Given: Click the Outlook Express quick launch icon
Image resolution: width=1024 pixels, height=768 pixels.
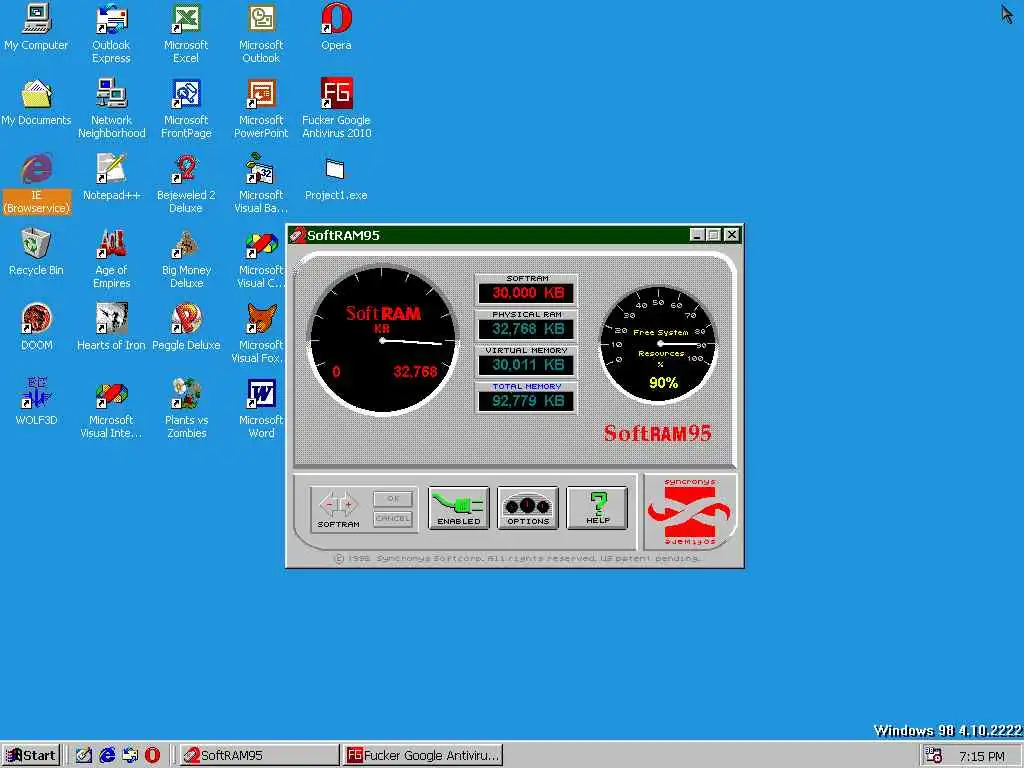Looking at the screenshot, I should (130, 756).
